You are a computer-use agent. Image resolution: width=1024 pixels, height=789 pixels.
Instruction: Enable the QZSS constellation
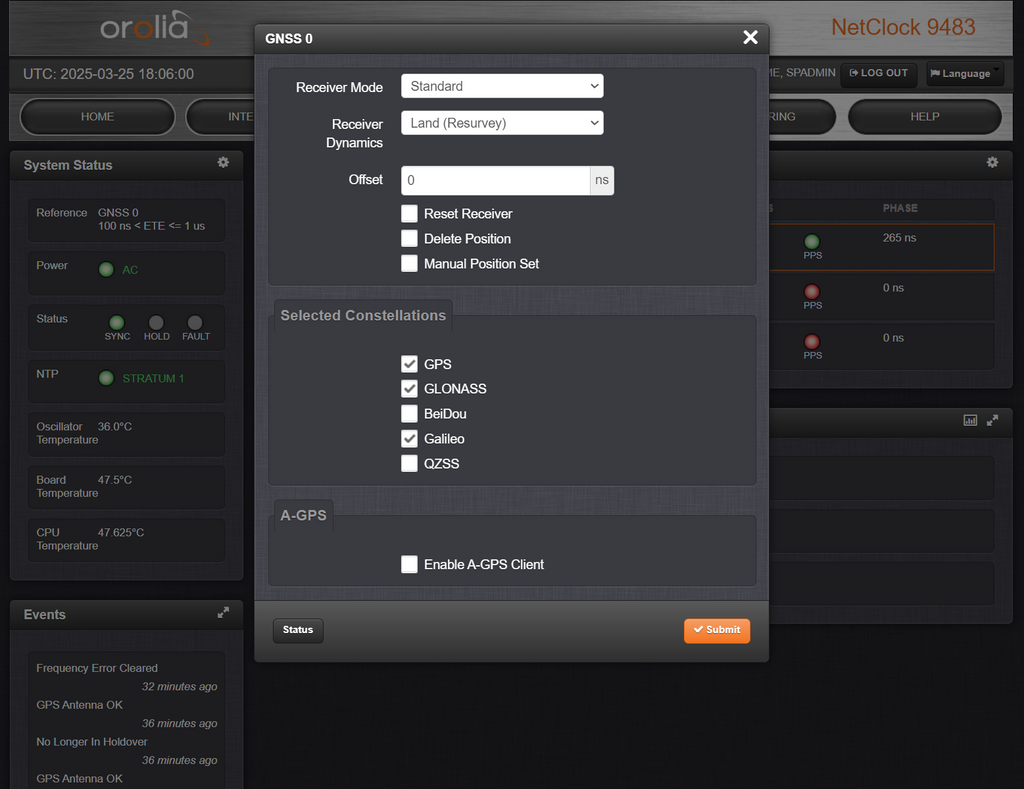point(409,463)
